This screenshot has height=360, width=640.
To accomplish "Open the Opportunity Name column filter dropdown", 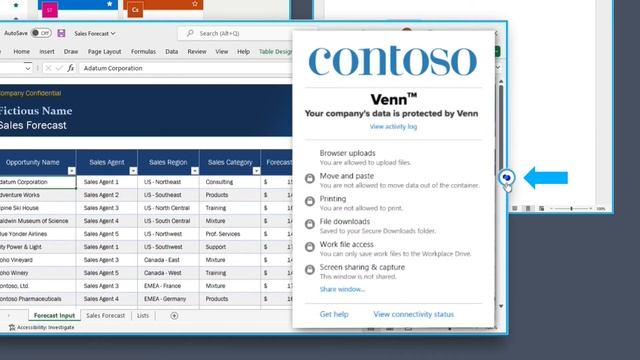I will tap(72, 171).
